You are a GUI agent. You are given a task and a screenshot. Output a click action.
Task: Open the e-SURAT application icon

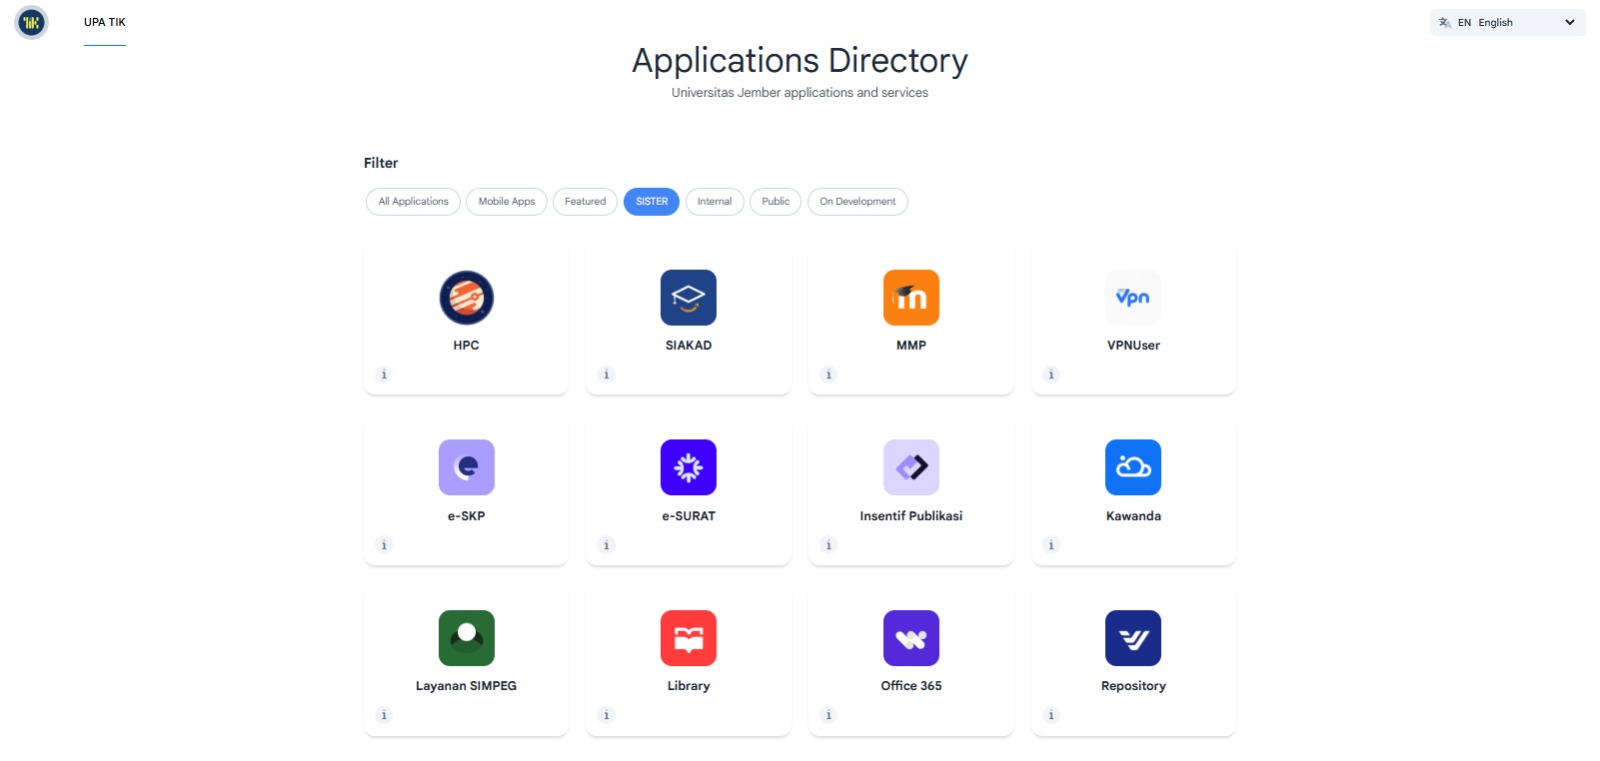tap(688, 467)
